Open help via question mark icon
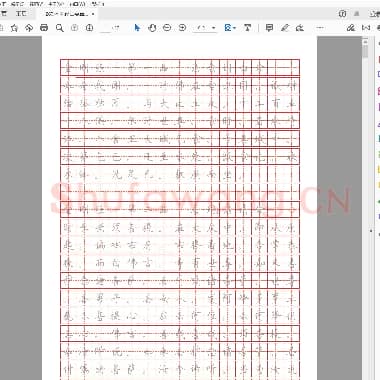 point(342,14)
